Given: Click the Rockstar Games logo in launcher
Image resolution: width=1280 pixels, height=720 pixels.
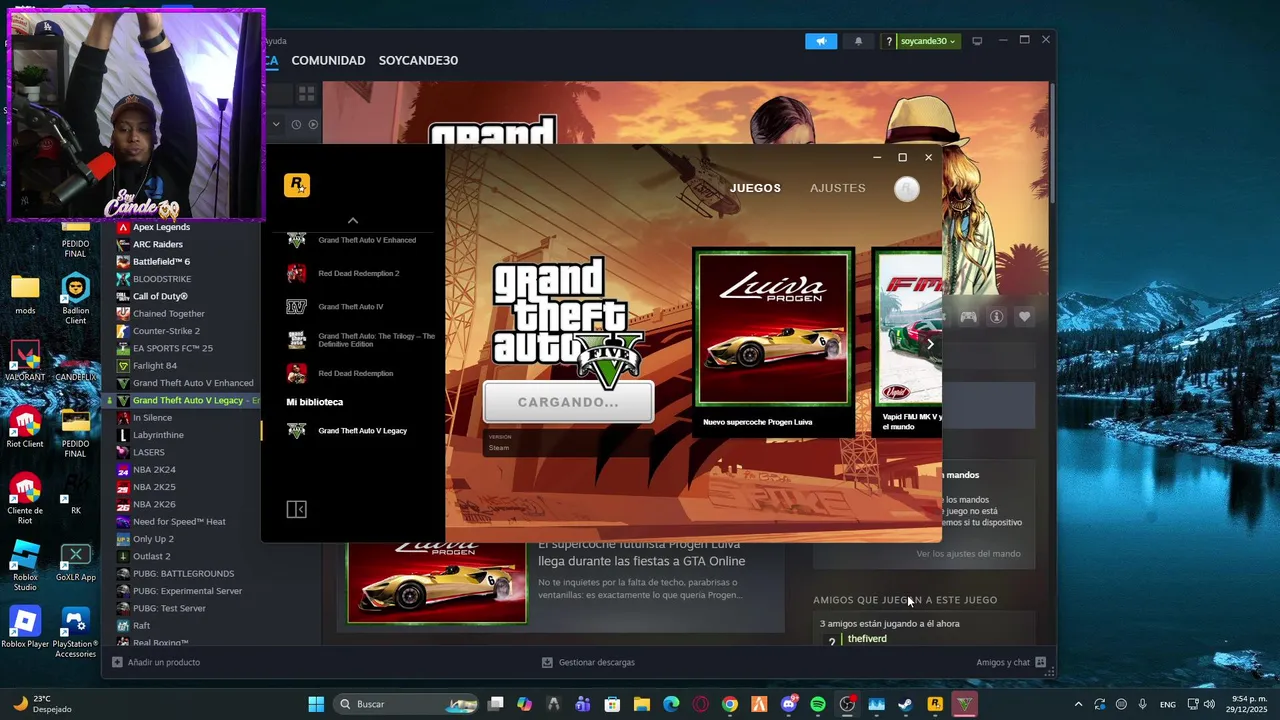Looking at the screenshot, I should (x=297, y=185).
